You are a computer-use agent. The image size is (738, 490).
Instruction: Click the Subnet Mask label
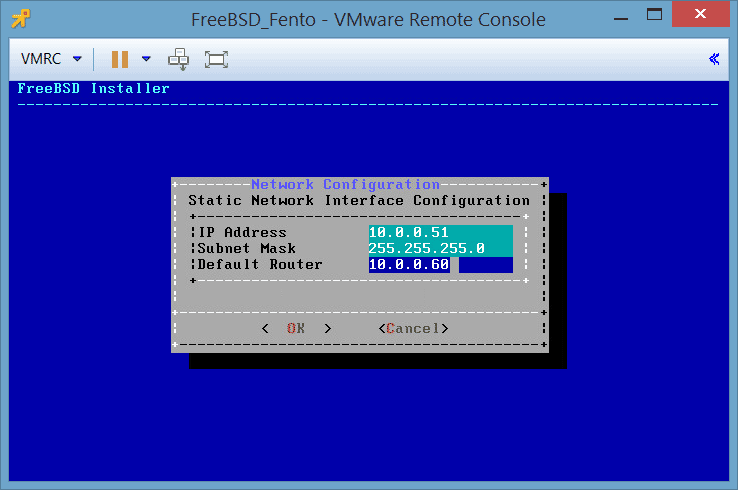pos(246,249)
